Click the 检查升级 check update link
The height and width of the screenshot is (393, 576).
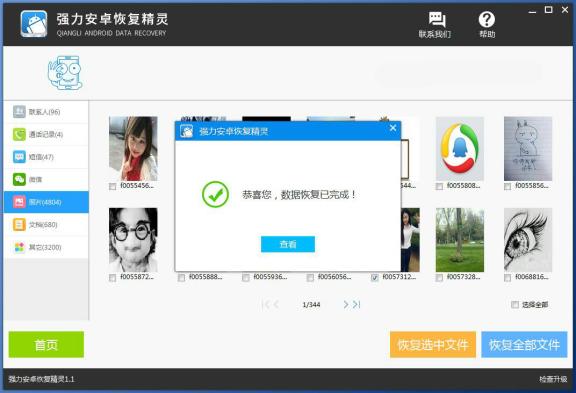point(553,379)
